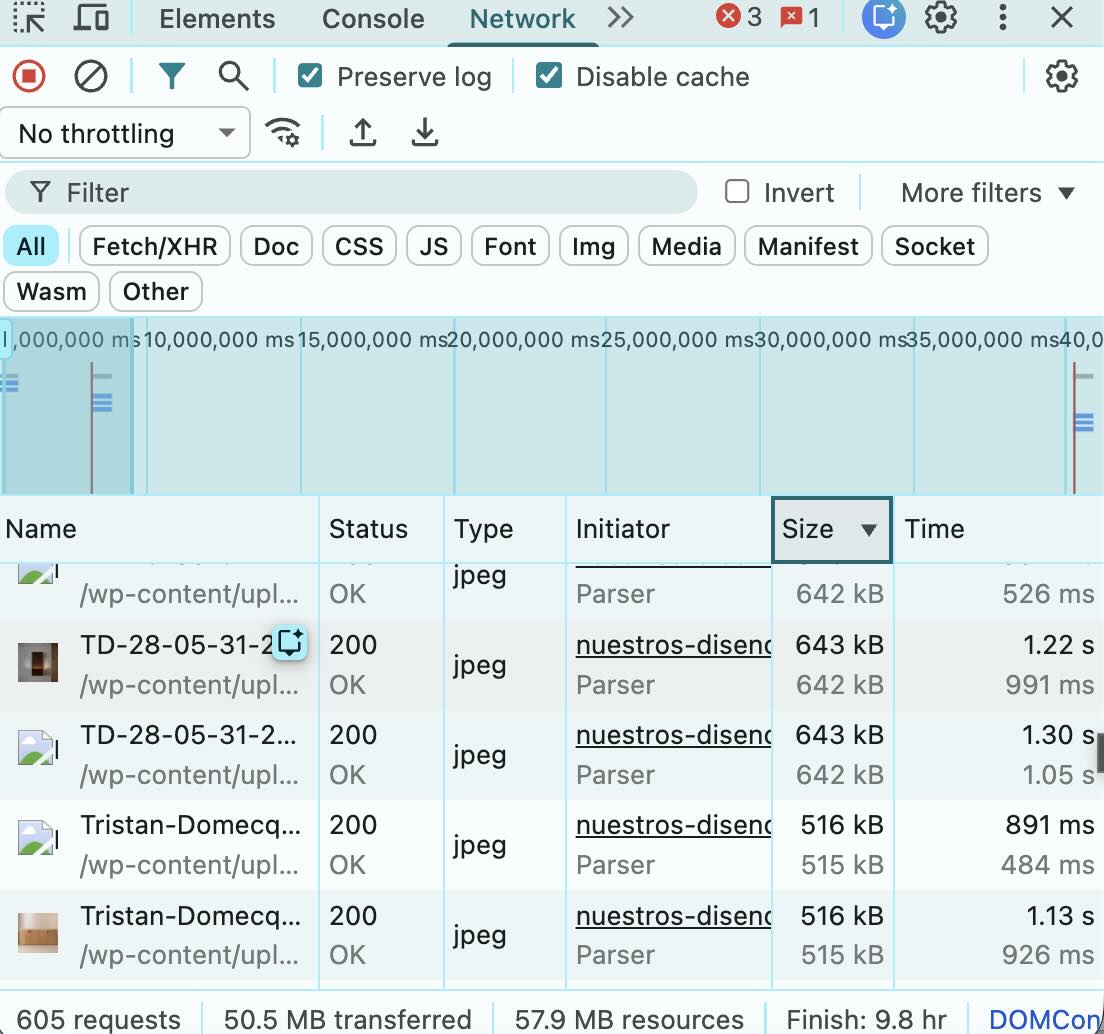Viewport: 1104px width, 1034px height.
Task: Select the TD-28-05-31 request taking 1.22 s
Action: coord(552,664)
